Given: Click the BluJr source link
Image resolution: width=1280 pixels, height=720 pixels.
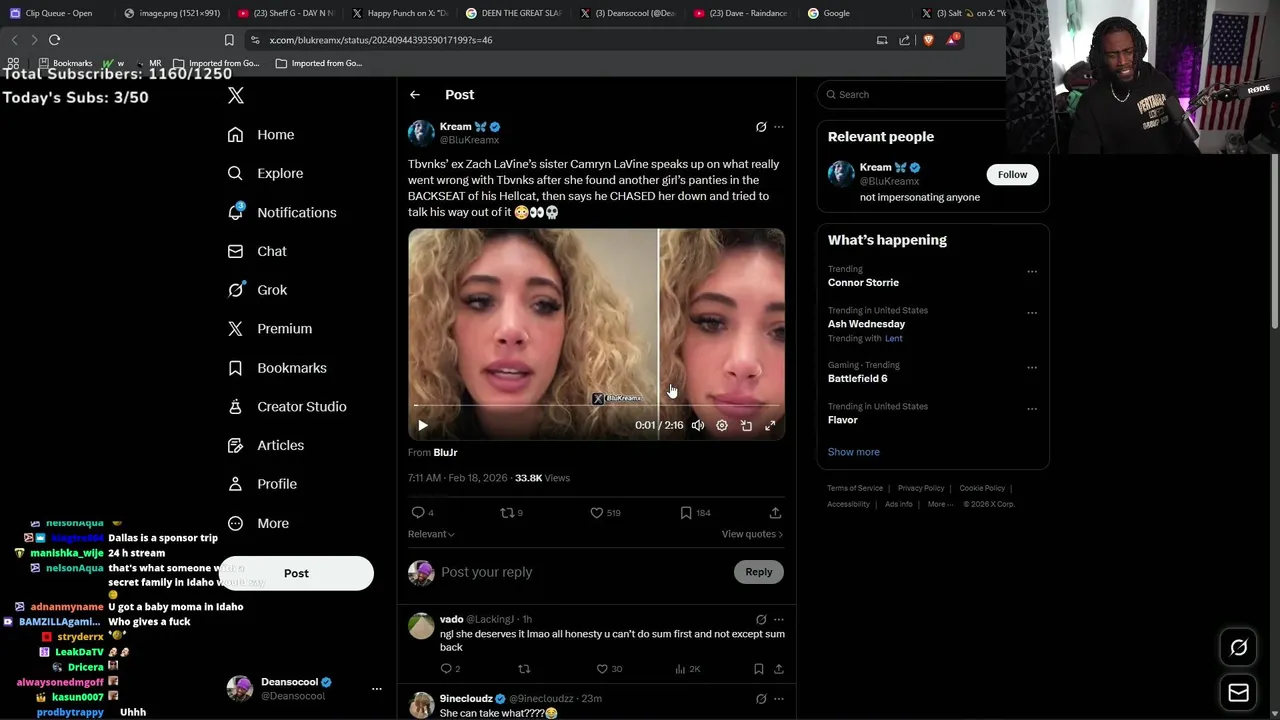Looking at the screenshot, I should pos(445,453).
